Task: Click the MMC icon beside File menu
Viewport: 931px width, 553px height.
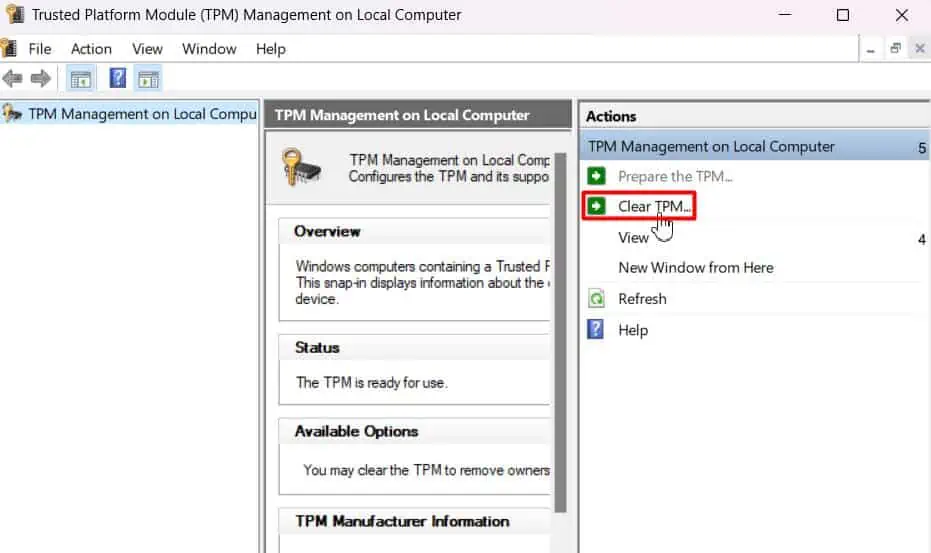Action: pos(9,48)
